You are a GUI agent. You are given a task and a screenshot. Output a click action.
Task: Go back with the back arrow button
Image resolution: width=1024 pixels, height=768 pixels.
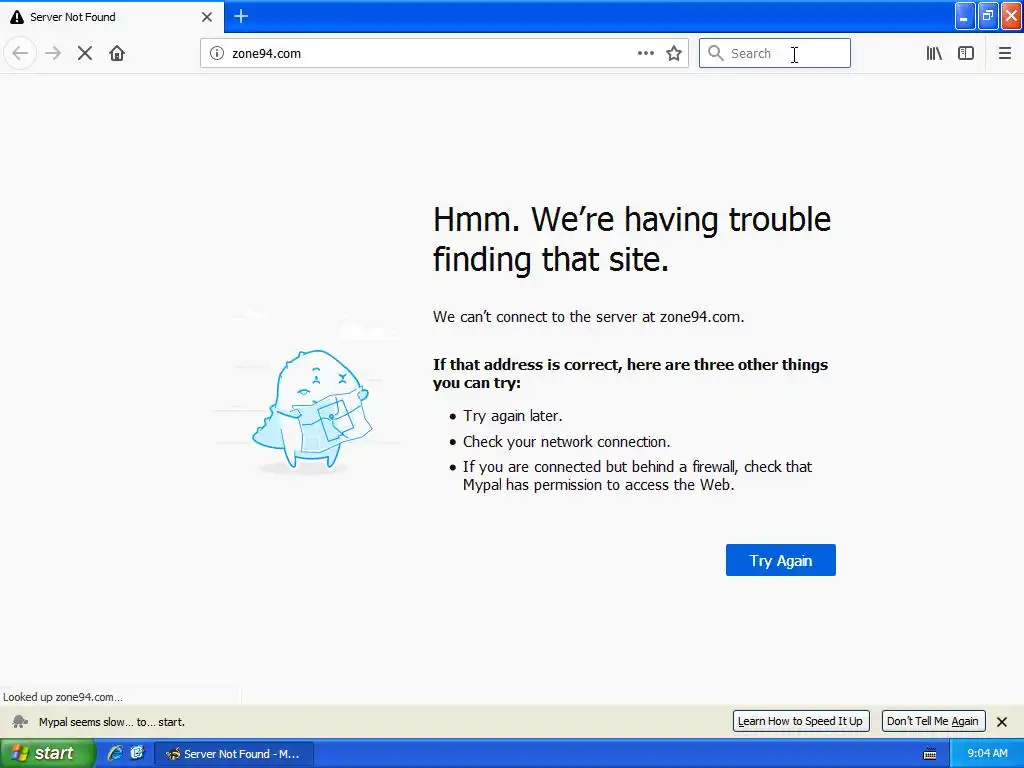(20, 53)
